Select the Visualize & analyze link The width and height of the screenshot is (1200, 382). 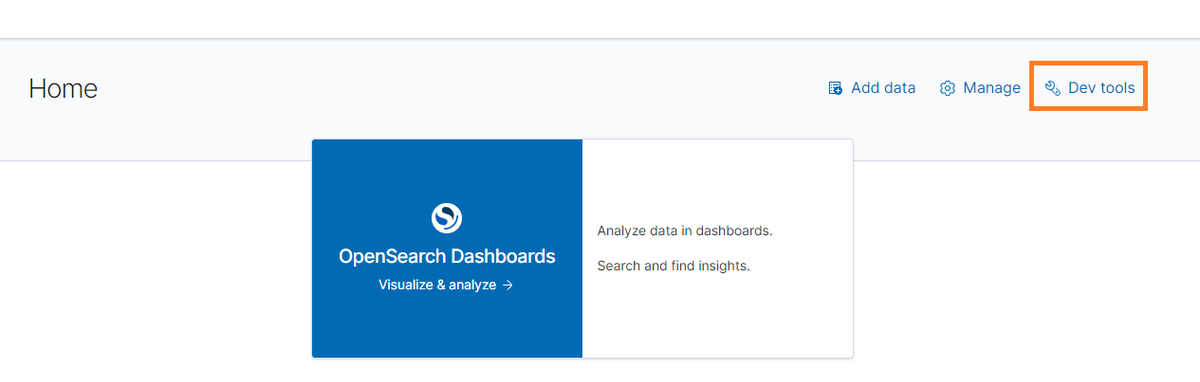click(x=446, y=285)
